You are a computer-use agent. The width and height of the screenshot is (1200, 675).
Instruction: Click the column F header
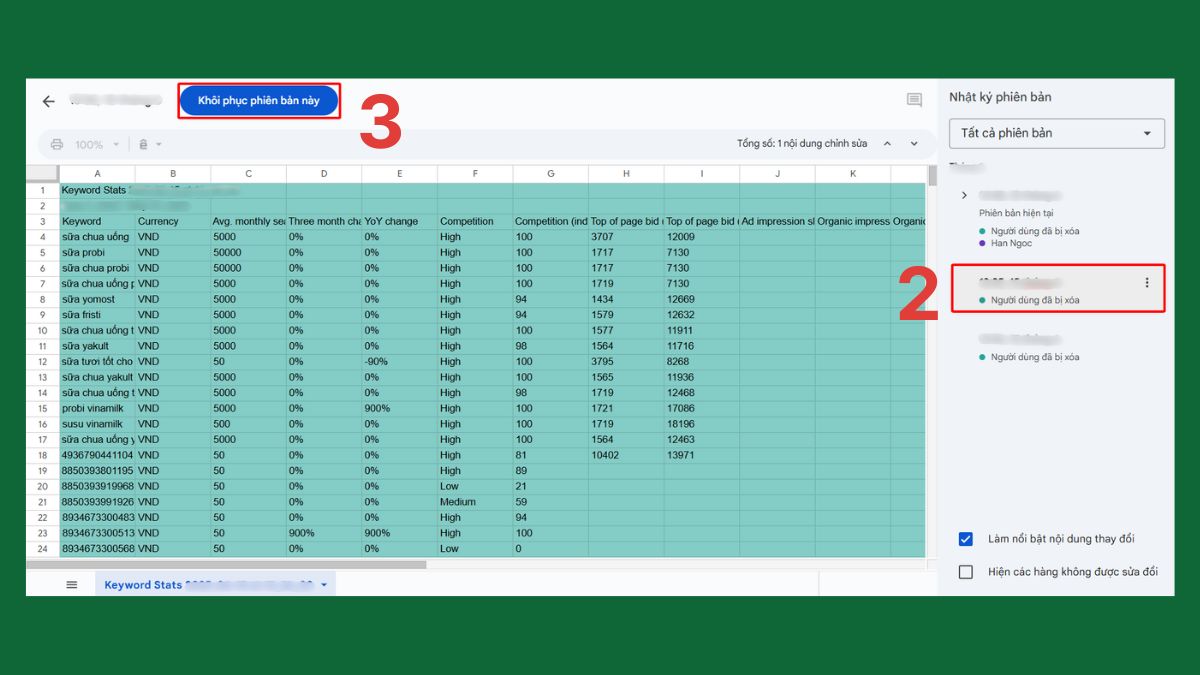pos(474,173)
